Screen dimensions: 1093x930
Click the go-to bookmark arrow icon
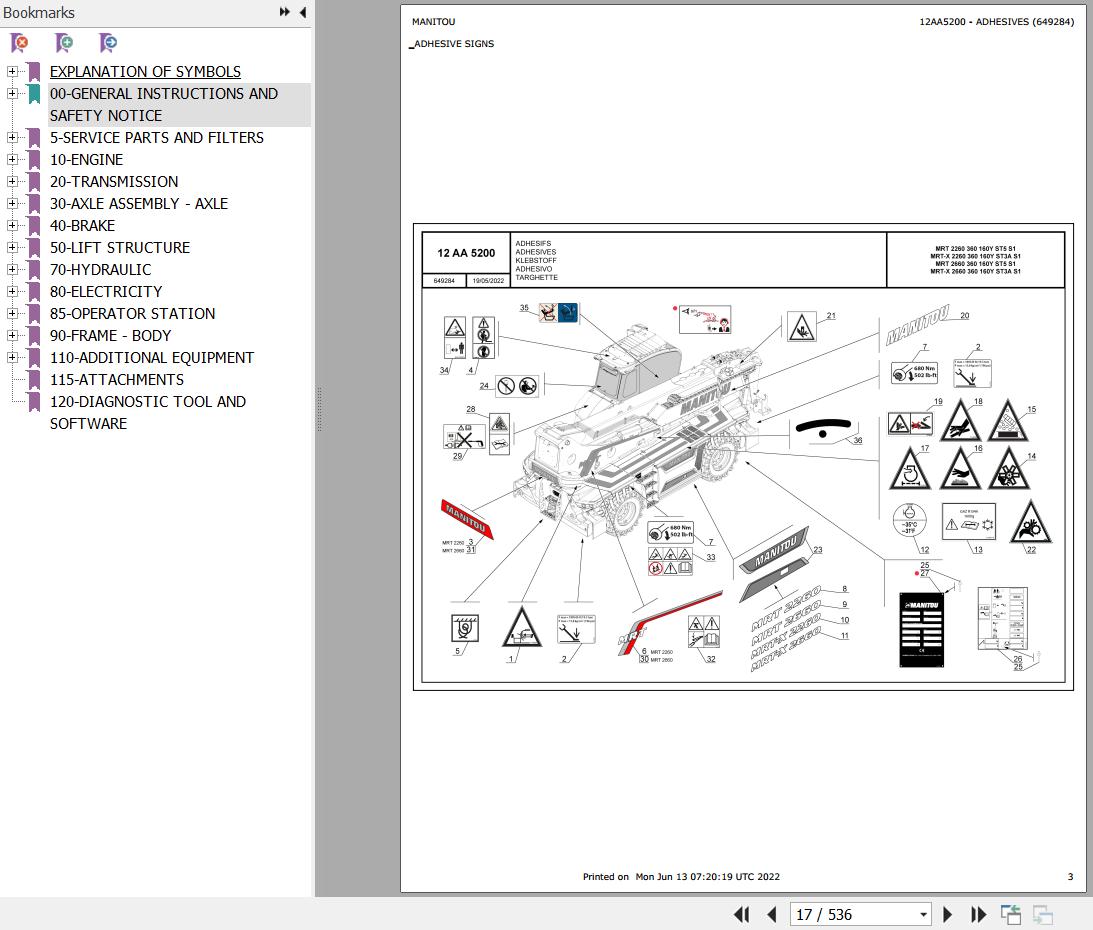tap(108, 43)
